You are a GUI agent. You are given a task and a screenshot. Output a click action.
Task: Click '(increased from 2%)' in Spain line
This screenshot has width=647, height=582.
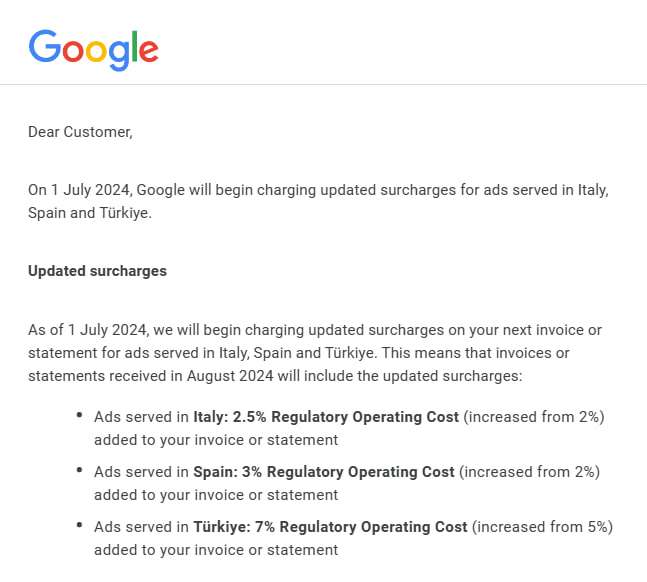[x=529, y=472]
